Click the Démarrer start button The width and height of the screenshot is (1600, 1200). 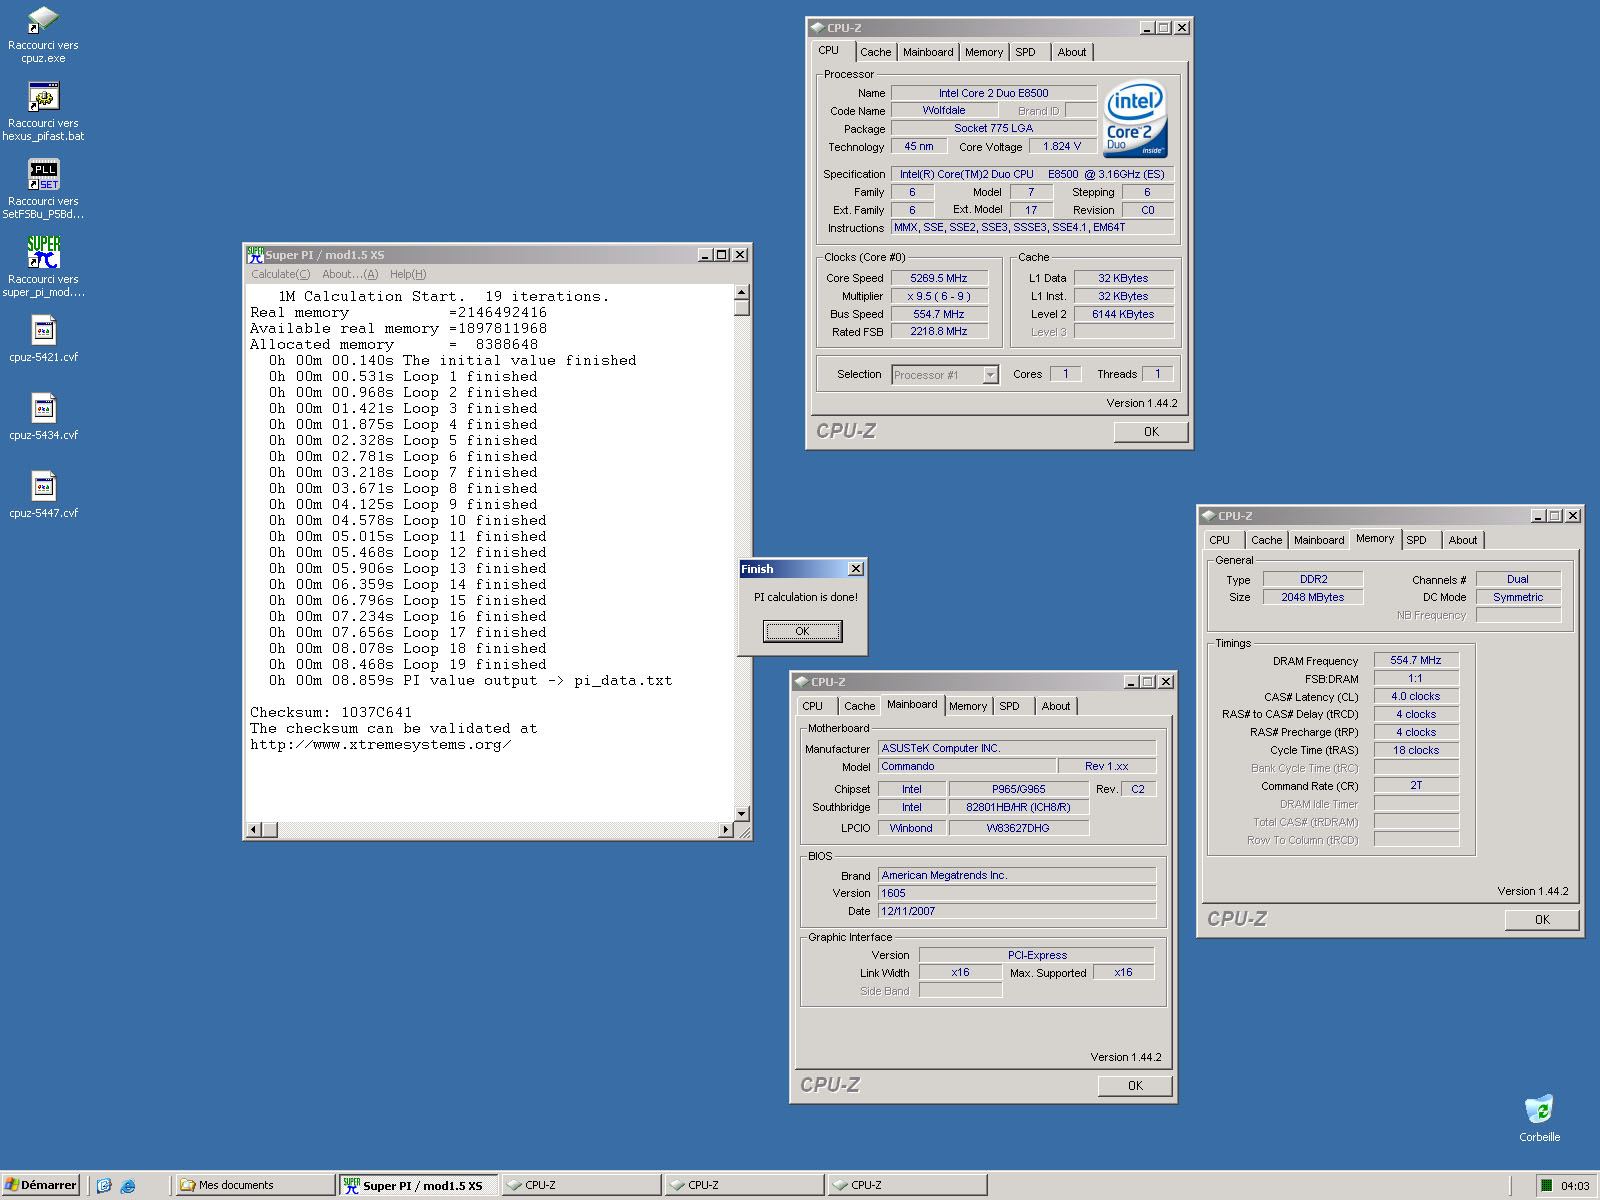pyautogui.click(x=40, y=1185)
